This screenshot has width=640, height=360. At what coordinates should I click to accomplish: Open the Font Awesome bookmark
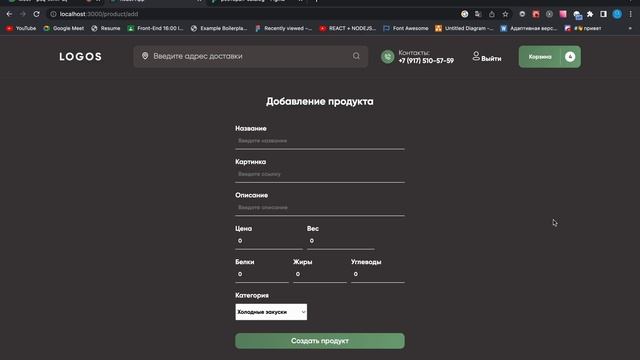[x=406, y=28]
